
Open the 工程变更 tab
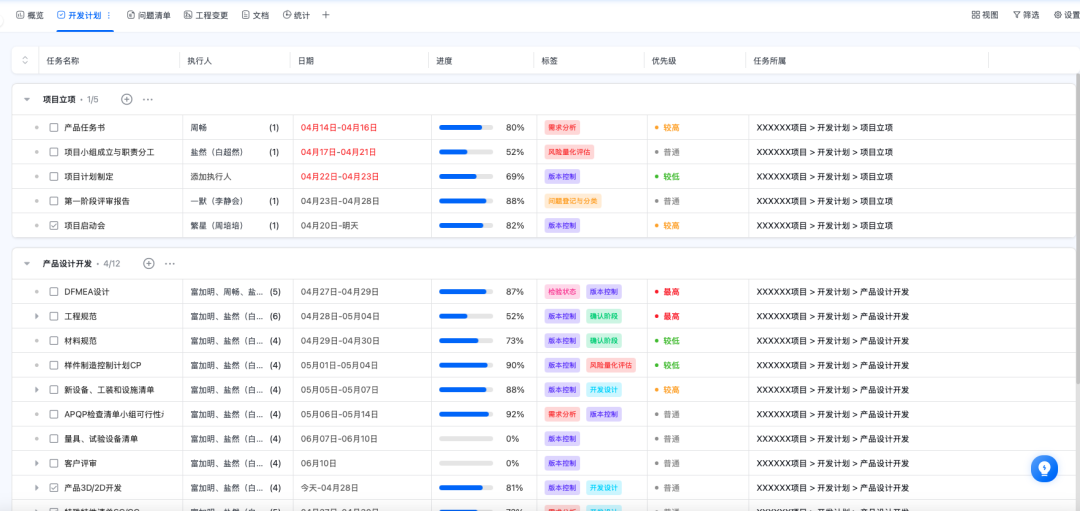click(x=205, y=15)
